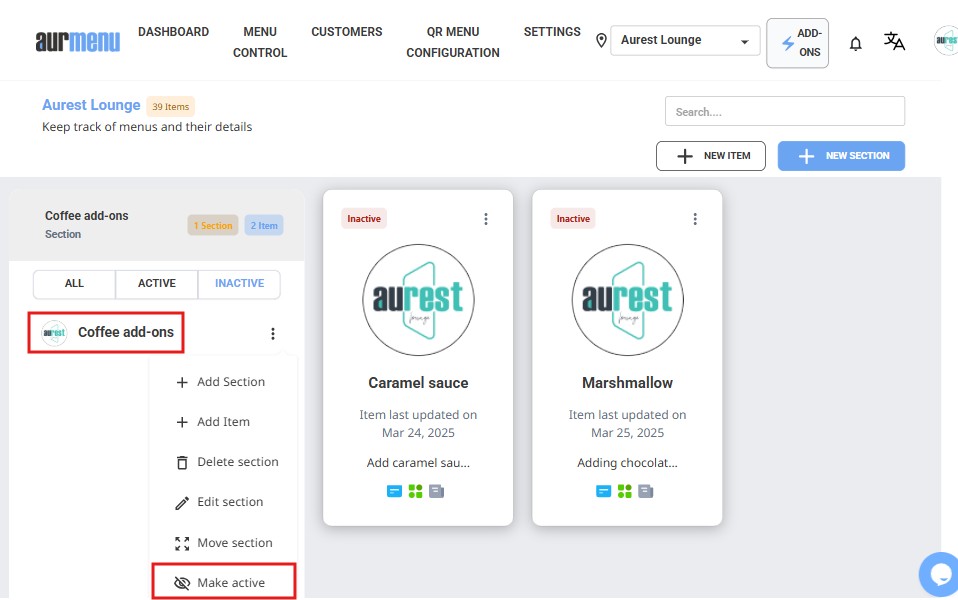Click the NEW ITEM button
Image resolution: width=958 pixels, height=600 pixels.
[x=710, y=156]
